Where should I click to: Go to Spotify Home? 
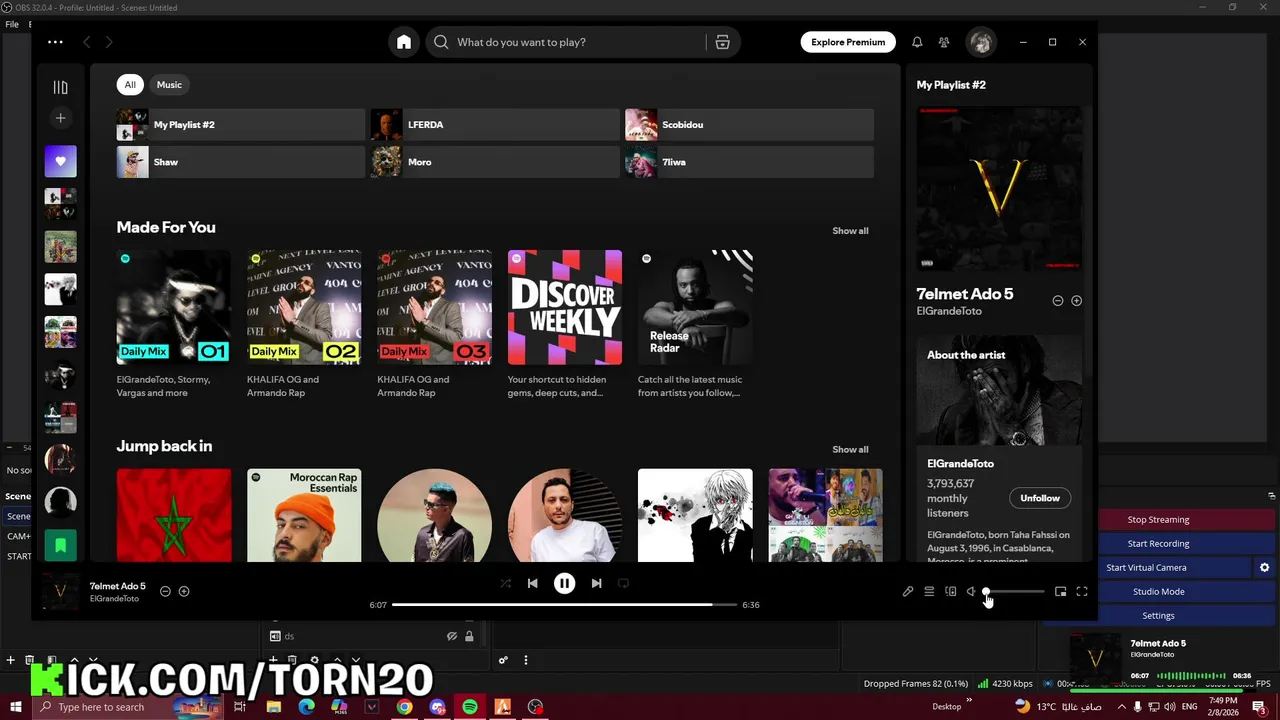pyautogui.click(x=404, y=42)
